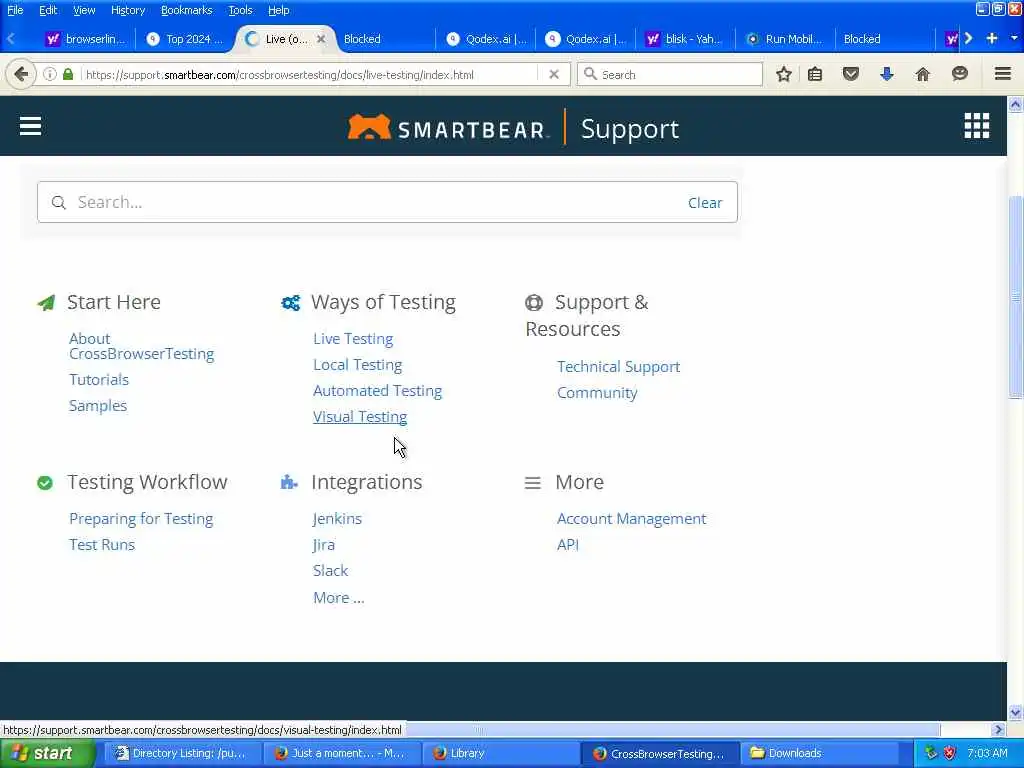
Task: Click the SmartBear logo
Action: [x=447, y=128]
